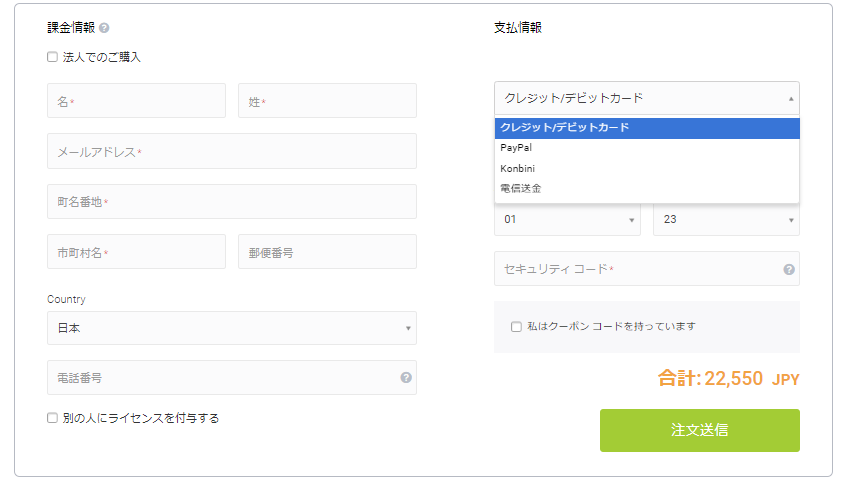This screenshot has width=844, height=487.
Task: Open the Country dropdown showing 日本
Action: [x=231, y=328]
